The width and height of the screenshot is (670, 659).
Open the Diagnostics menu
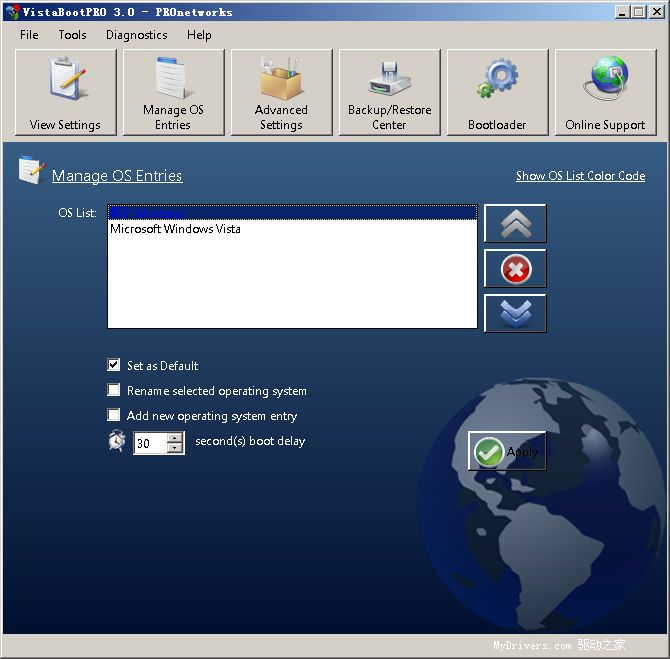137,35
